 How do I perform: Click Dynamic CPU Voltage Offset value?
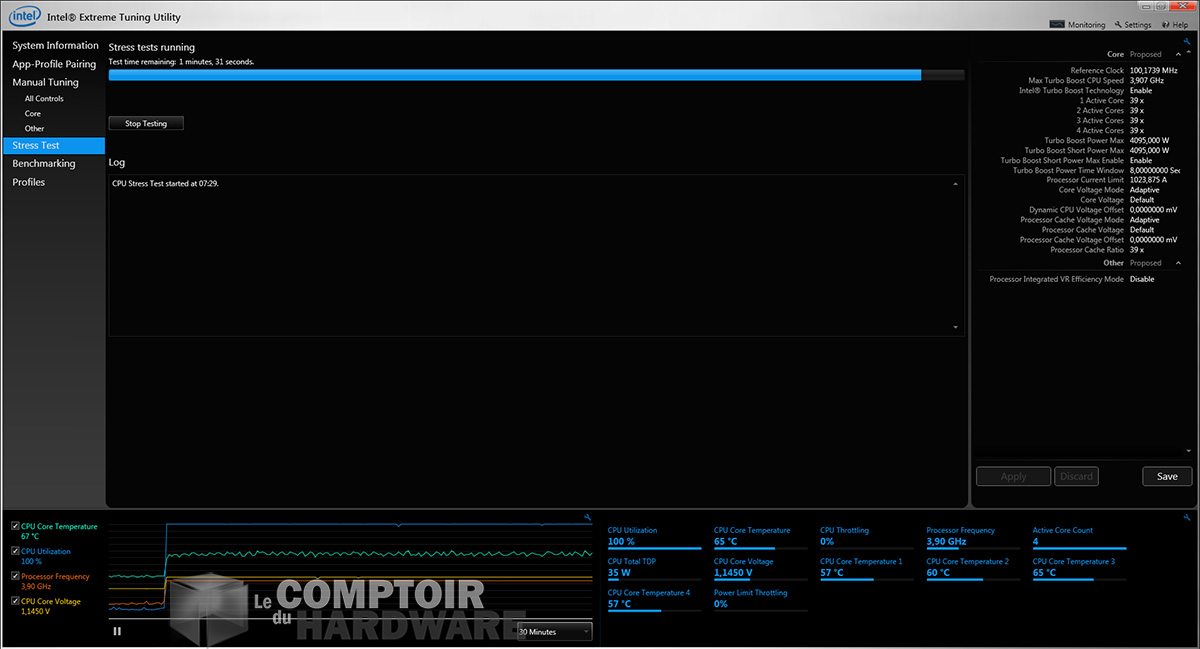[1154, 210]
